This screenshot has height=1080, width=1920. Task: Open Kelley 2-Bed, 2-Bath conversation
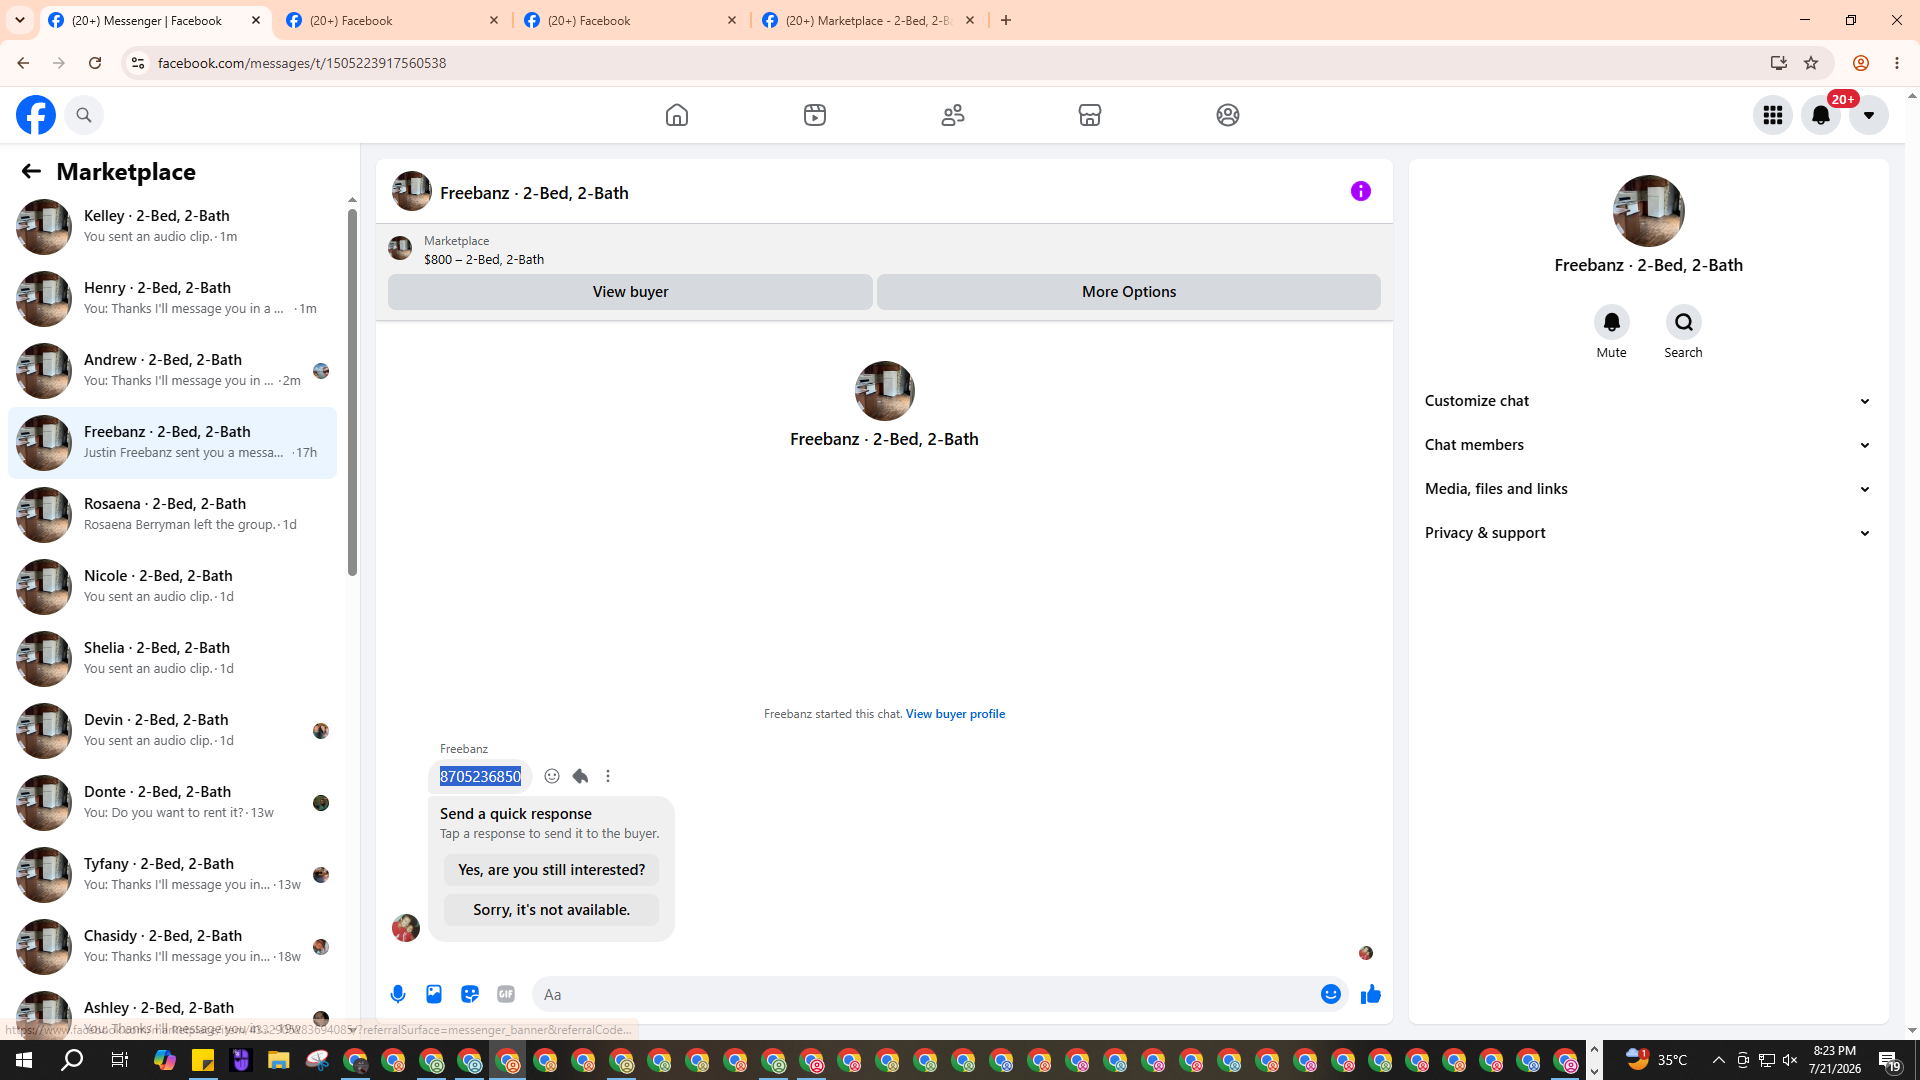pos(172,227)
